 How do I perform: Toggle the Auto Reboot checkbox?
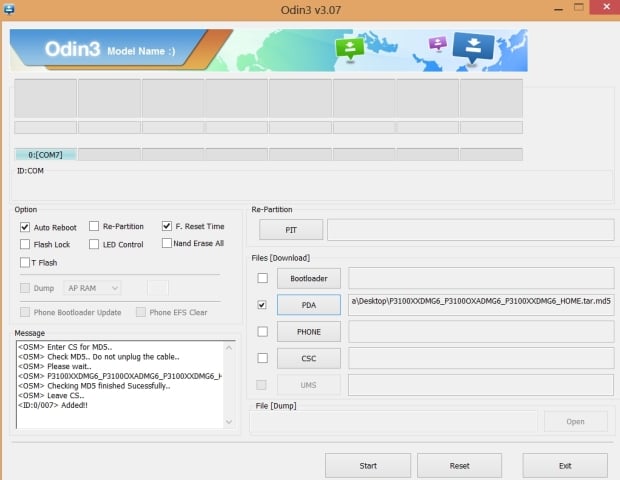click(x=25, y=227)
